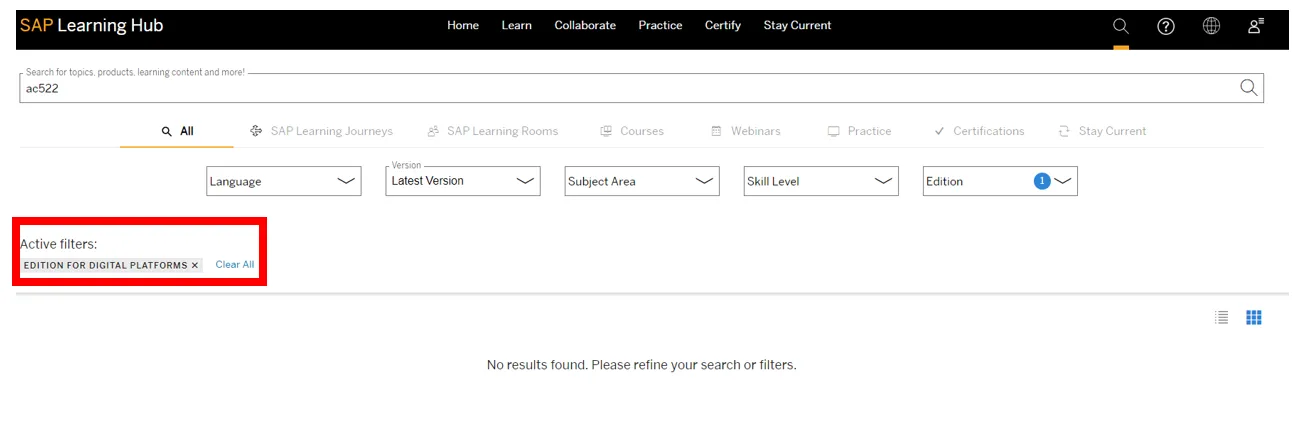1296x427 pixels.
Task: Open the Learn menu
Action: pyautogui.click(x=516, y=25)
